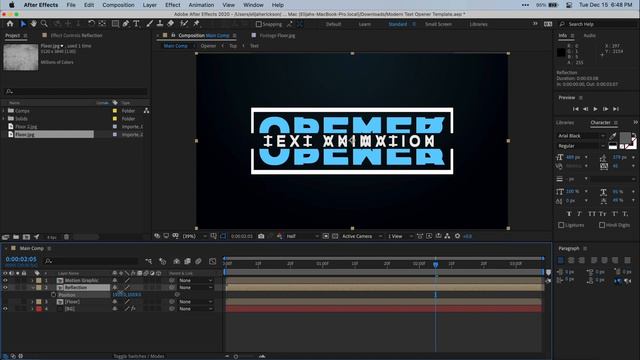640x360 pixels.
Task: Click Toggle Switches / Modes button
Action: tap(139, 356)
